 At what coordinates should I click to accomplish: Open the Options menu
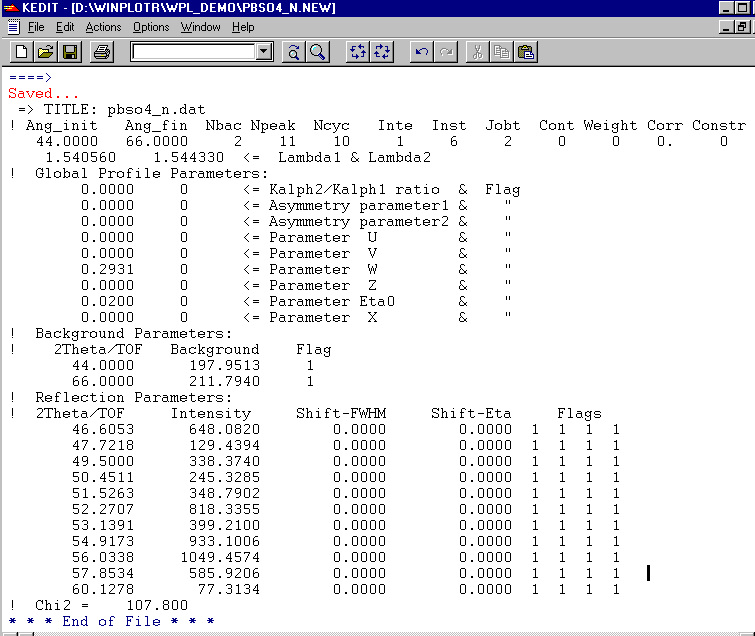pos(151,27)
